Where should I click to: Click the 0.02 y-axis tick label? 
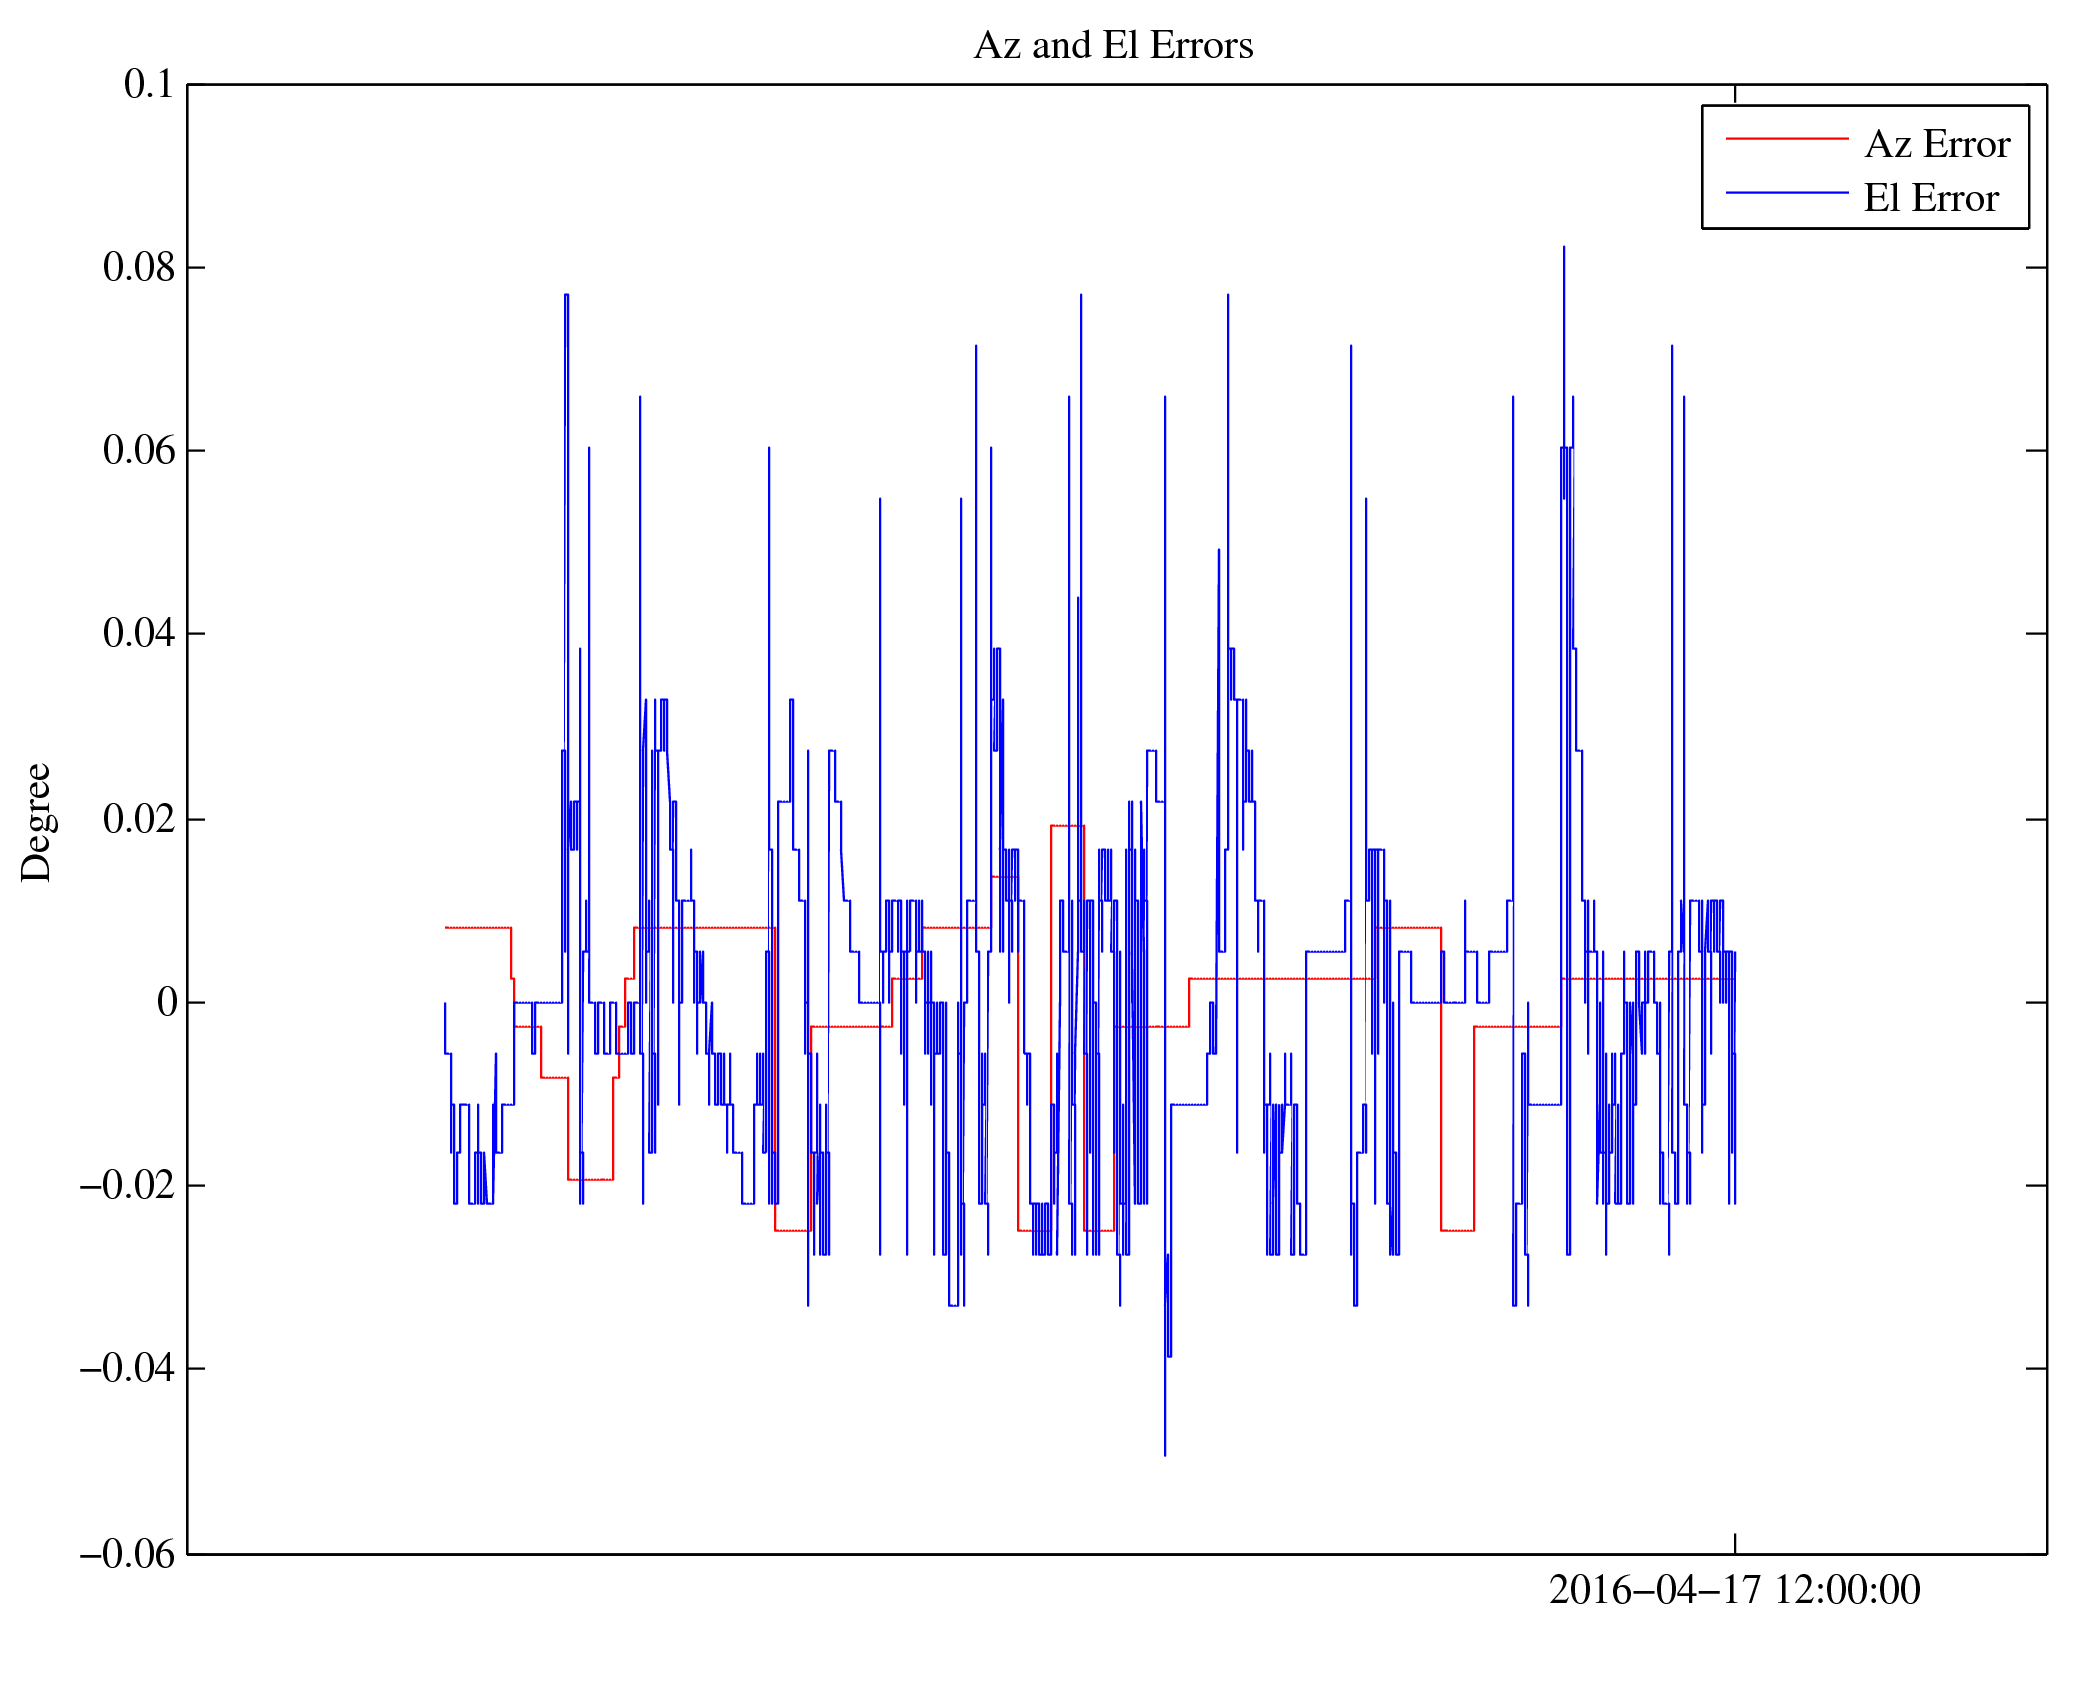click(x=139, y=819)
